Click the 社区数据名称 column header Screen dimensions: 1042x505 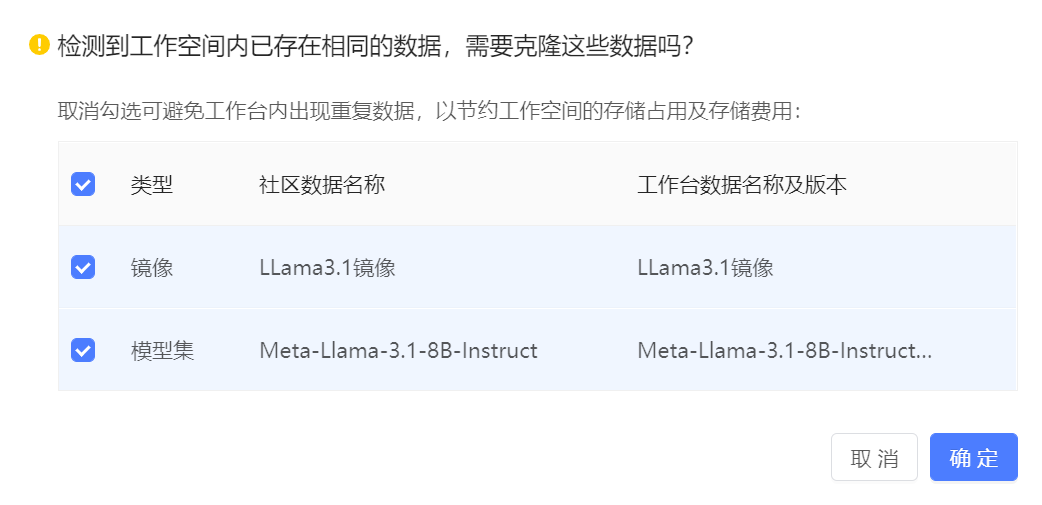tap(322, 185)
